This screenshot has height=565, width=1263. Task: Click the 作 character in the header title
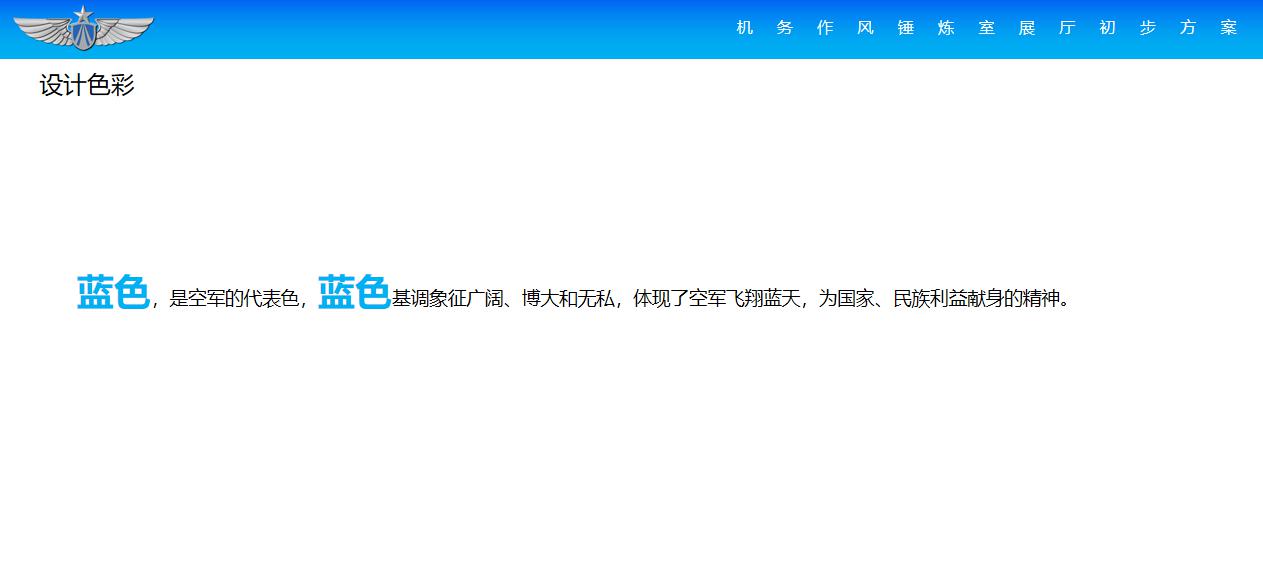click(x=825, y=28)
